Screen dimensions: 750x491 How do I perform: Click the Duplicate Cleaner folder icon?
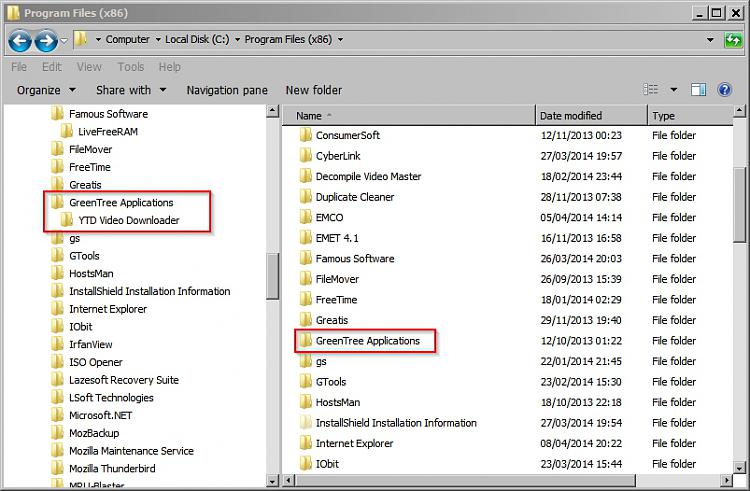305,196
